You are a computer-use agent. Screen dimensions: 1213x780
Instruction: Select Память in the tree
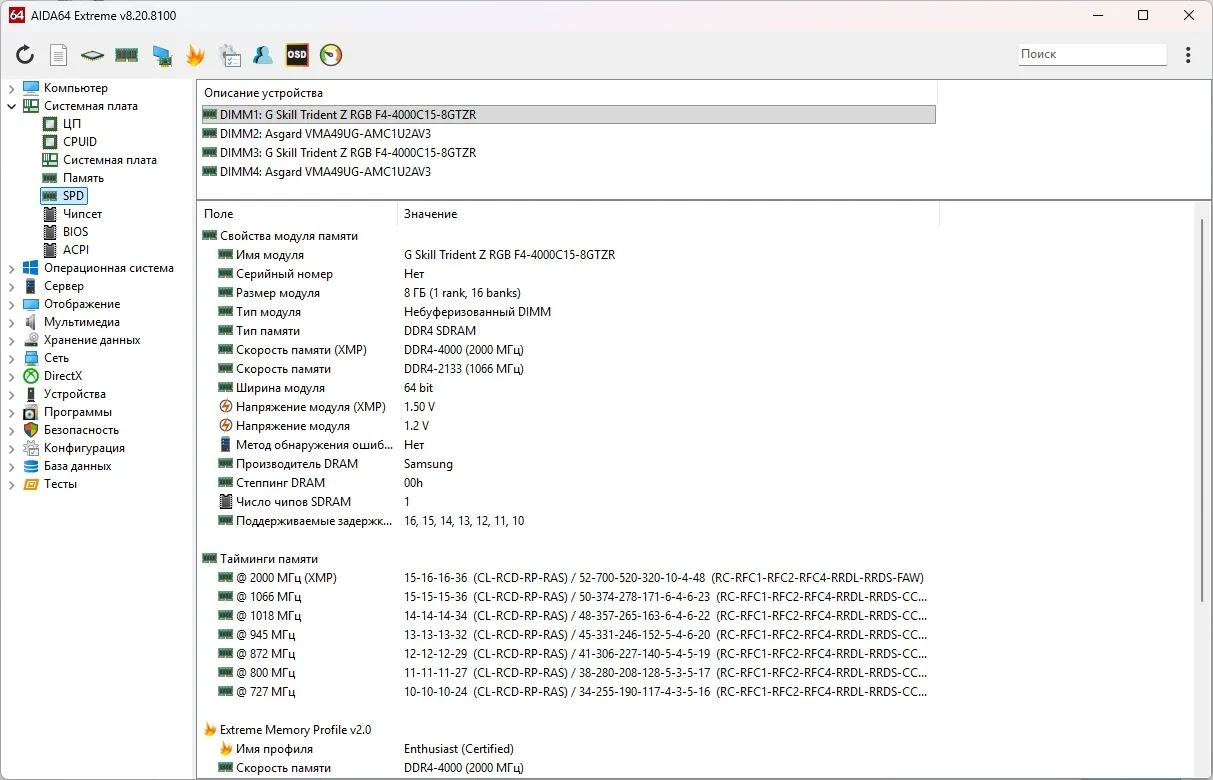click(83, 178)
